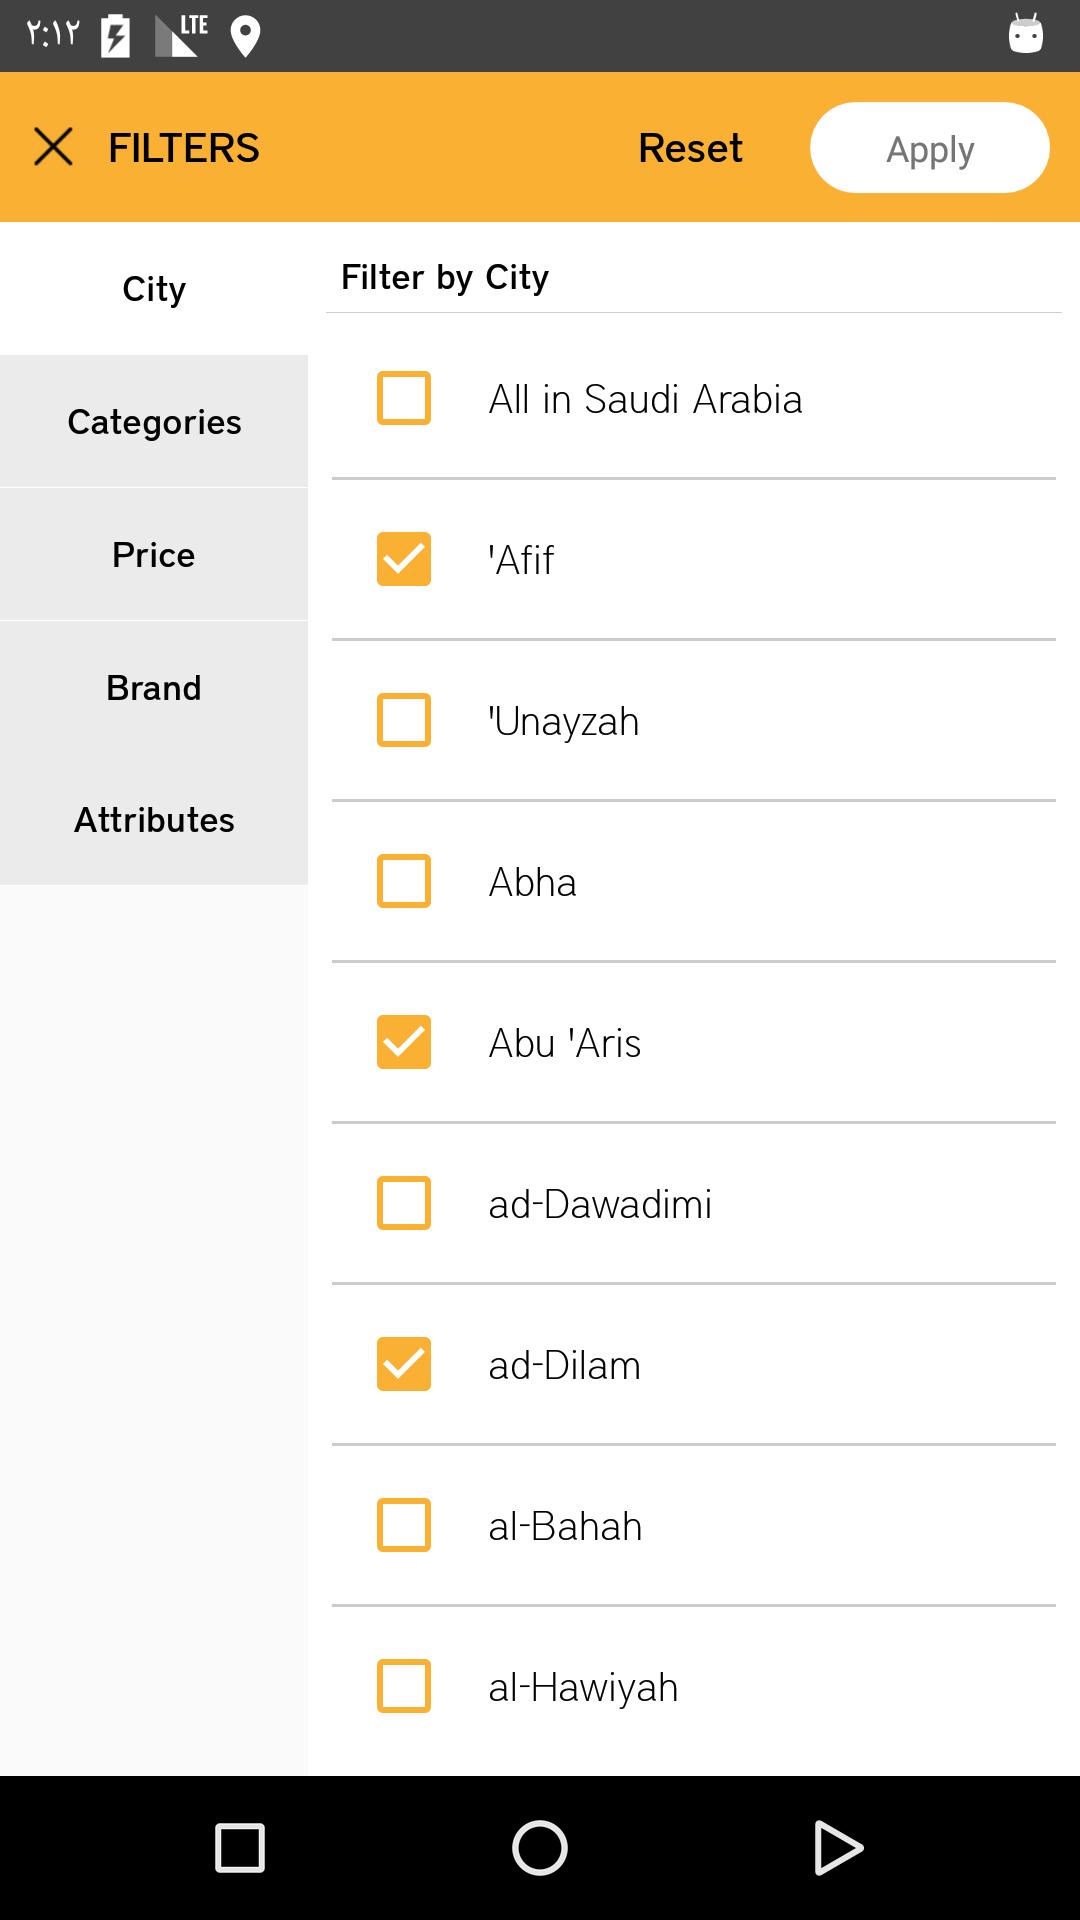
Task: Tap the Android debug icon in status bar
Action: click(1026, 33)
